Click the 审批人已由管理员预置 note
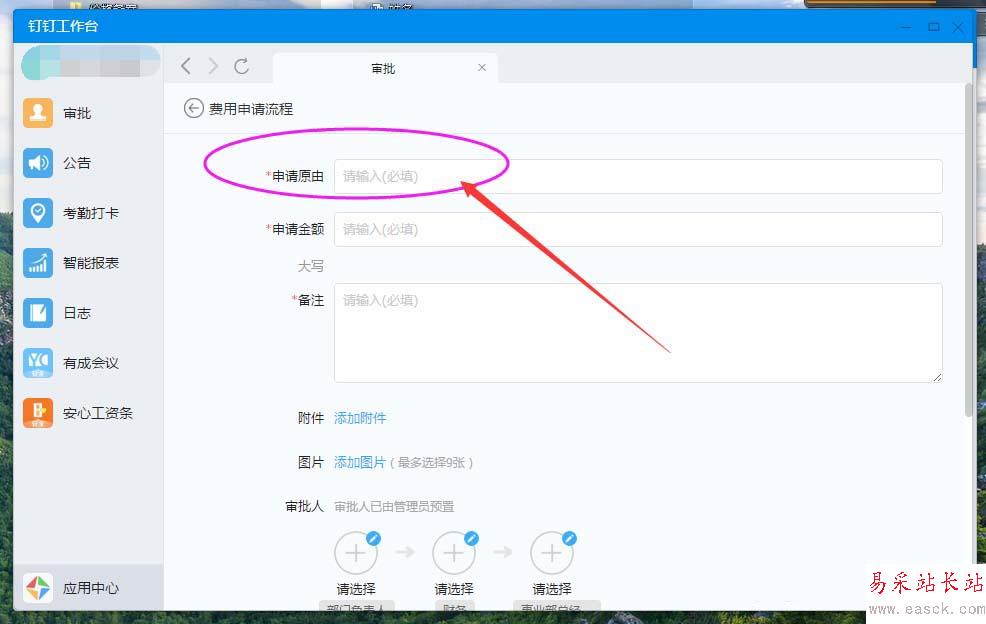 (x=394, y=506)
